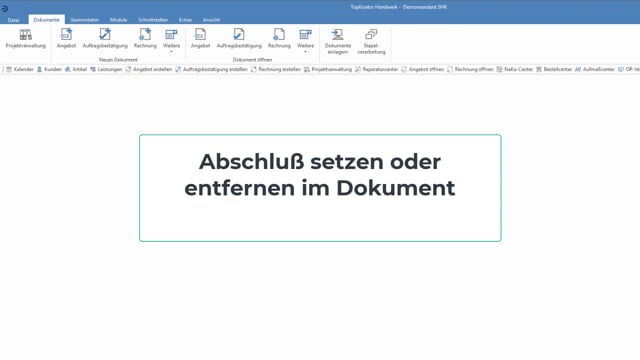Open Aufmaßcenter shortcut
The height and width of the screenshot is (360, 640).
click(x=595, y=69)
